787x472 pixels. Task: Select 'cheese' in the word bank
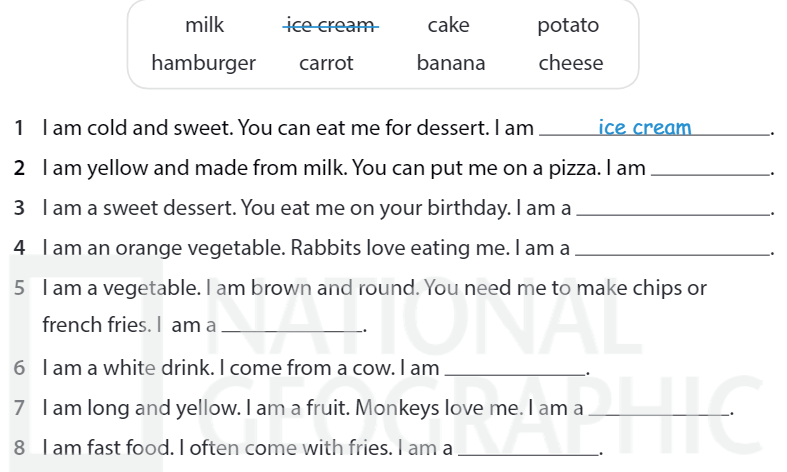click(571, 63)
